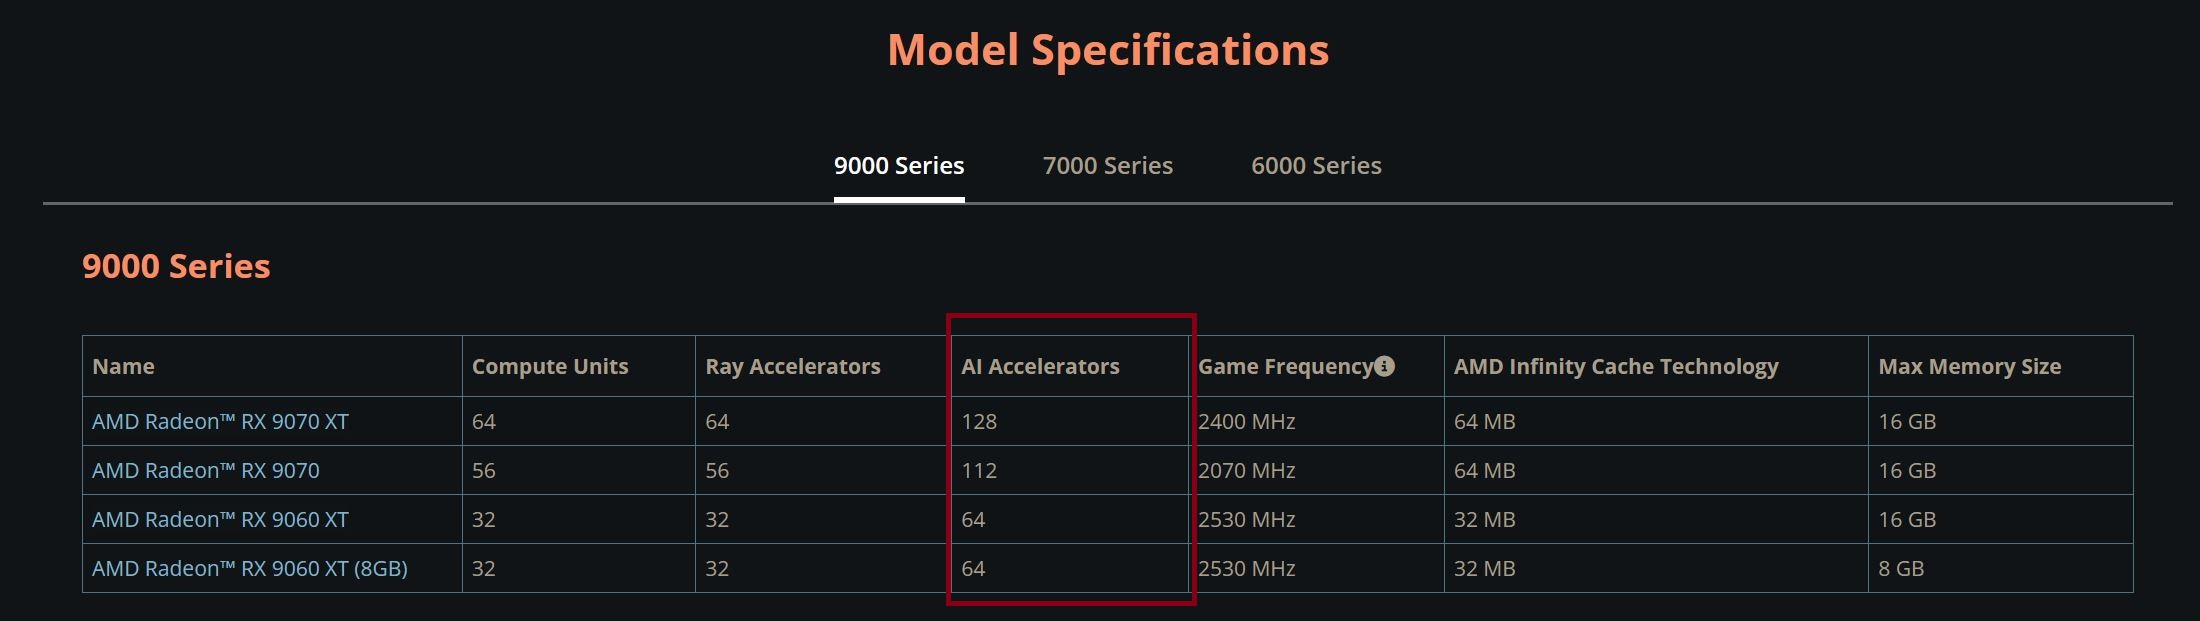
Task: Click the Model Specifications heading
Action: [1108, 50]
